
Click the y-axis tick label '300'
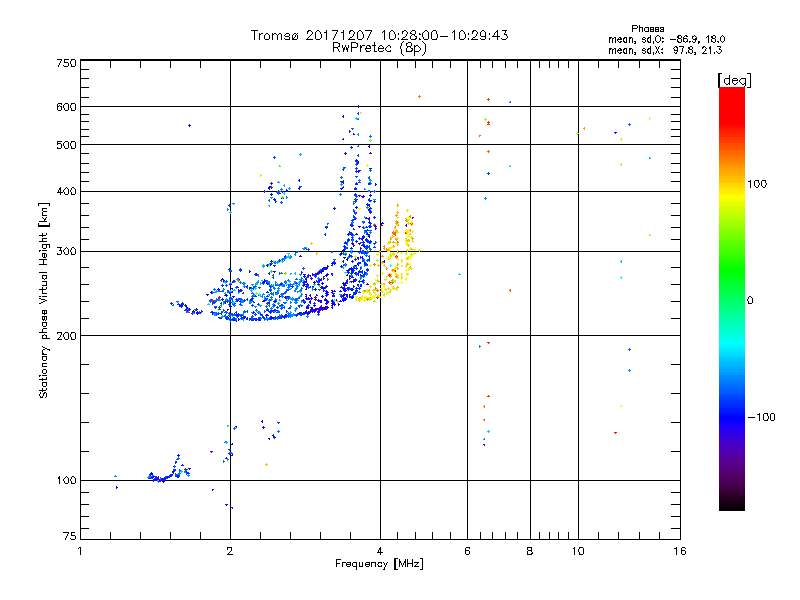click(66, 252)
